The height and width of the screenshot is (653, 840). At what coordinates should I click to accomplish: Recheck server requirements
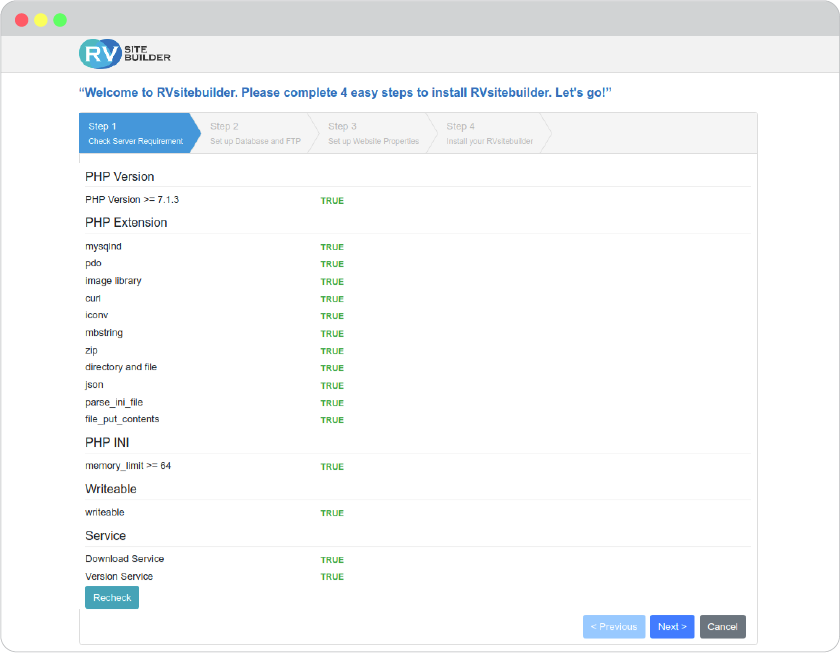tap(112, 597)
